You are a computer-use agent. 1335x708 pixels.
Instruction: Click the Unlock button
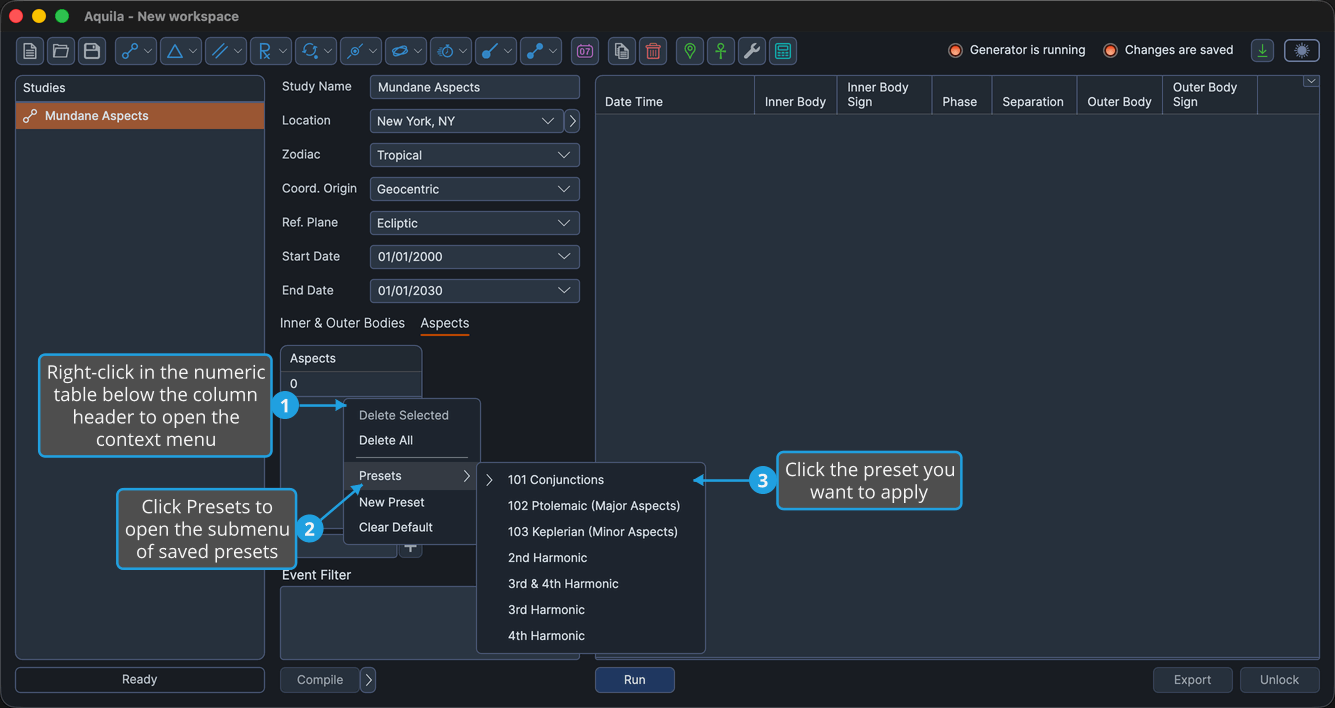coord(1279,680)
